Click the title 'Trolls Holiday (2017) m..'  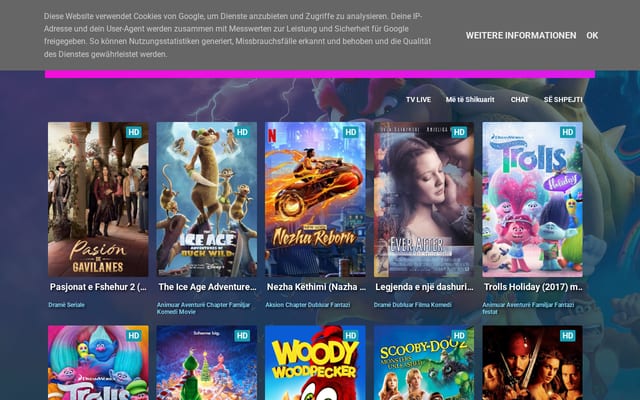point(533,287)
